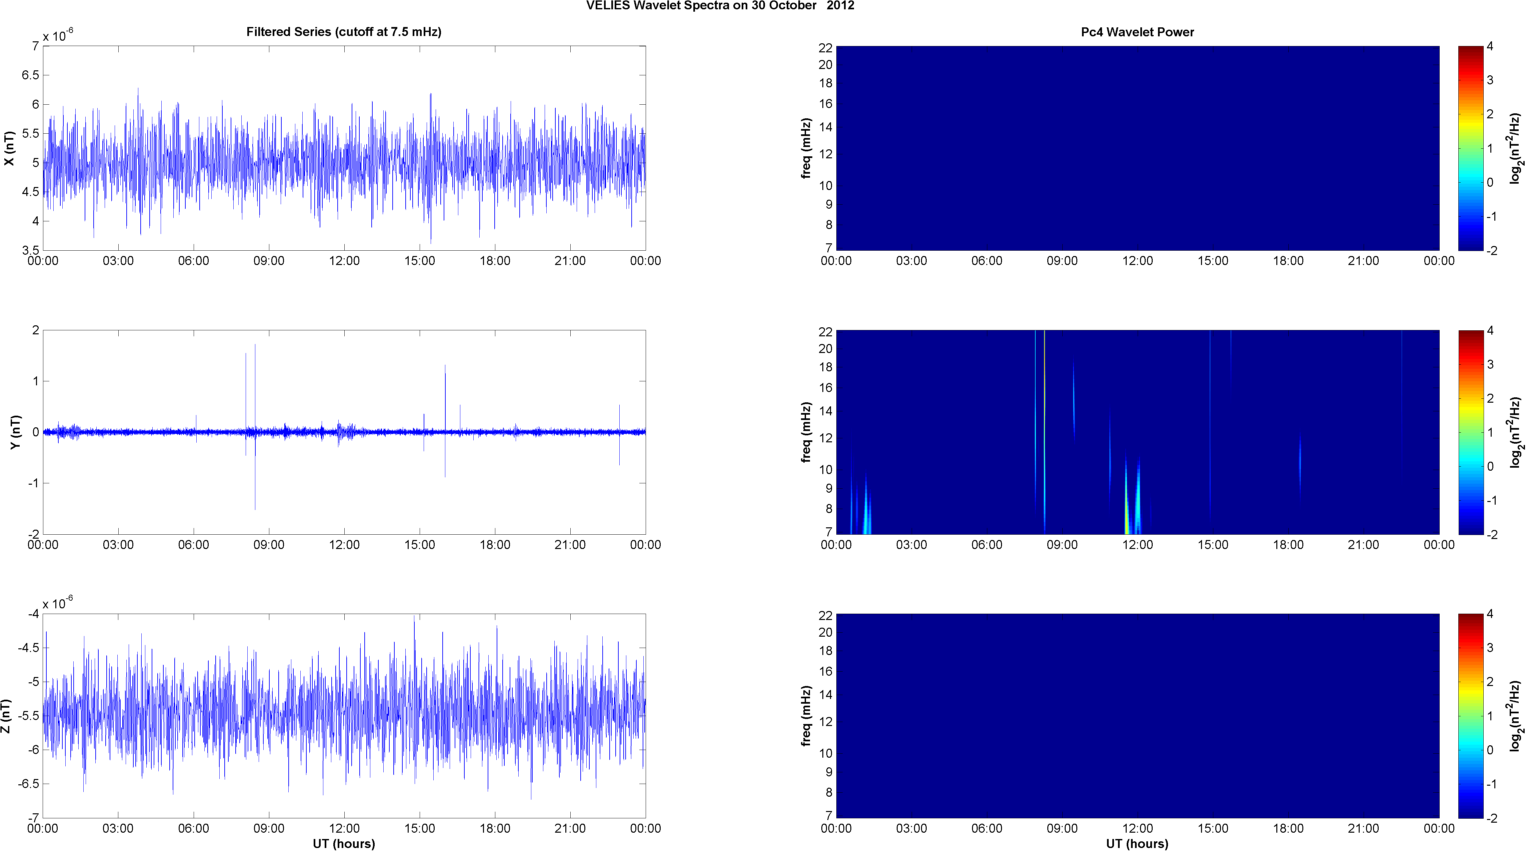Click the "x 10⁻⁶" exponent above the X plot
This screenshot has height=851, width=1526.
click(x=58, y=35)
